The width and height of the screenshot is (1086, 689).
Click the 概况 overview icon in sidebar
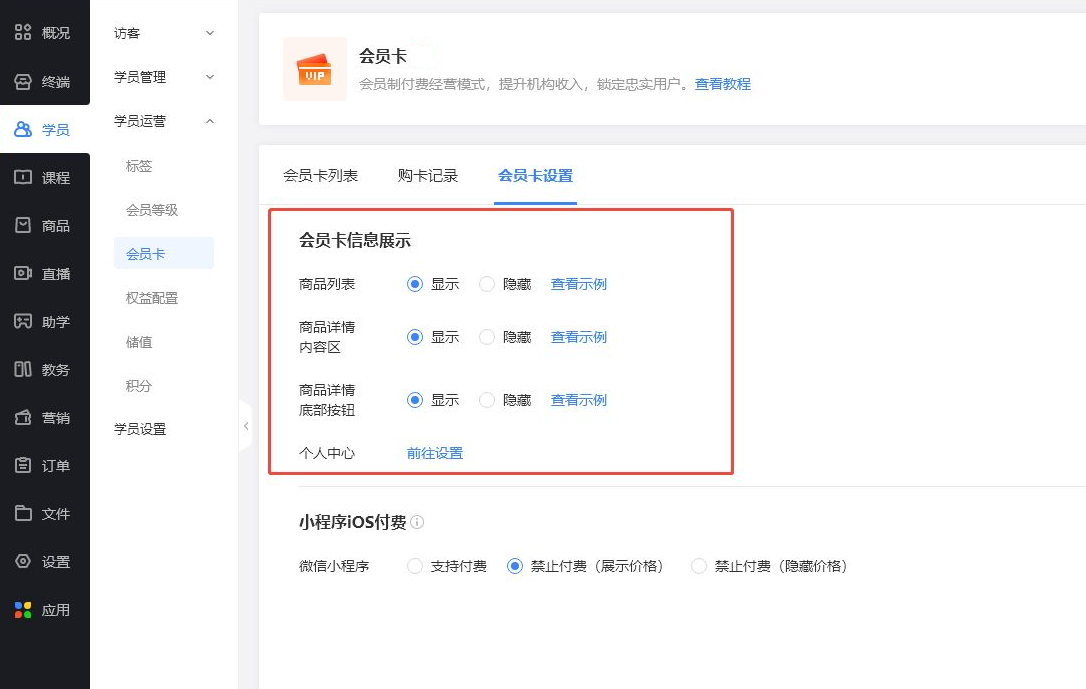coord(23,33)
